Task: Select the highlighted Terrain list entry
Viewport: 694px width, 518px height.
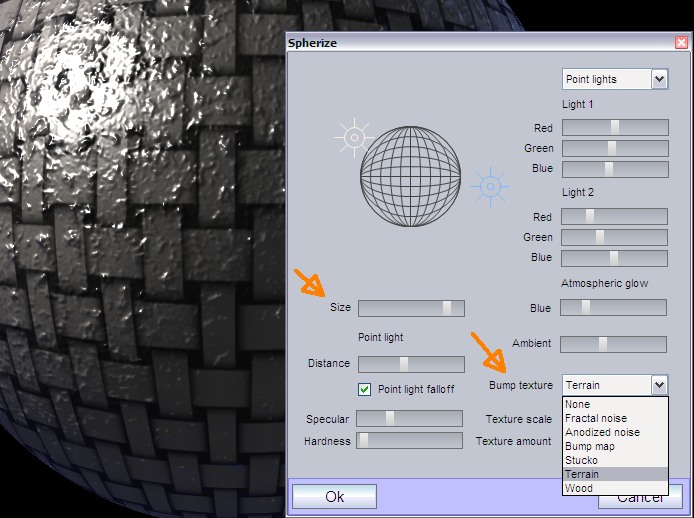Action: [x=615, y=474]
